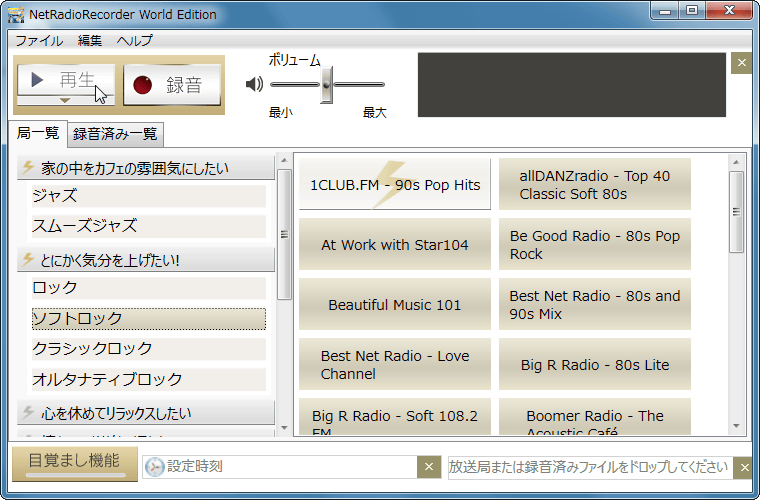Switch to the 局一覧 tab
Screen dimensions: 760x500
coord(38,133)
